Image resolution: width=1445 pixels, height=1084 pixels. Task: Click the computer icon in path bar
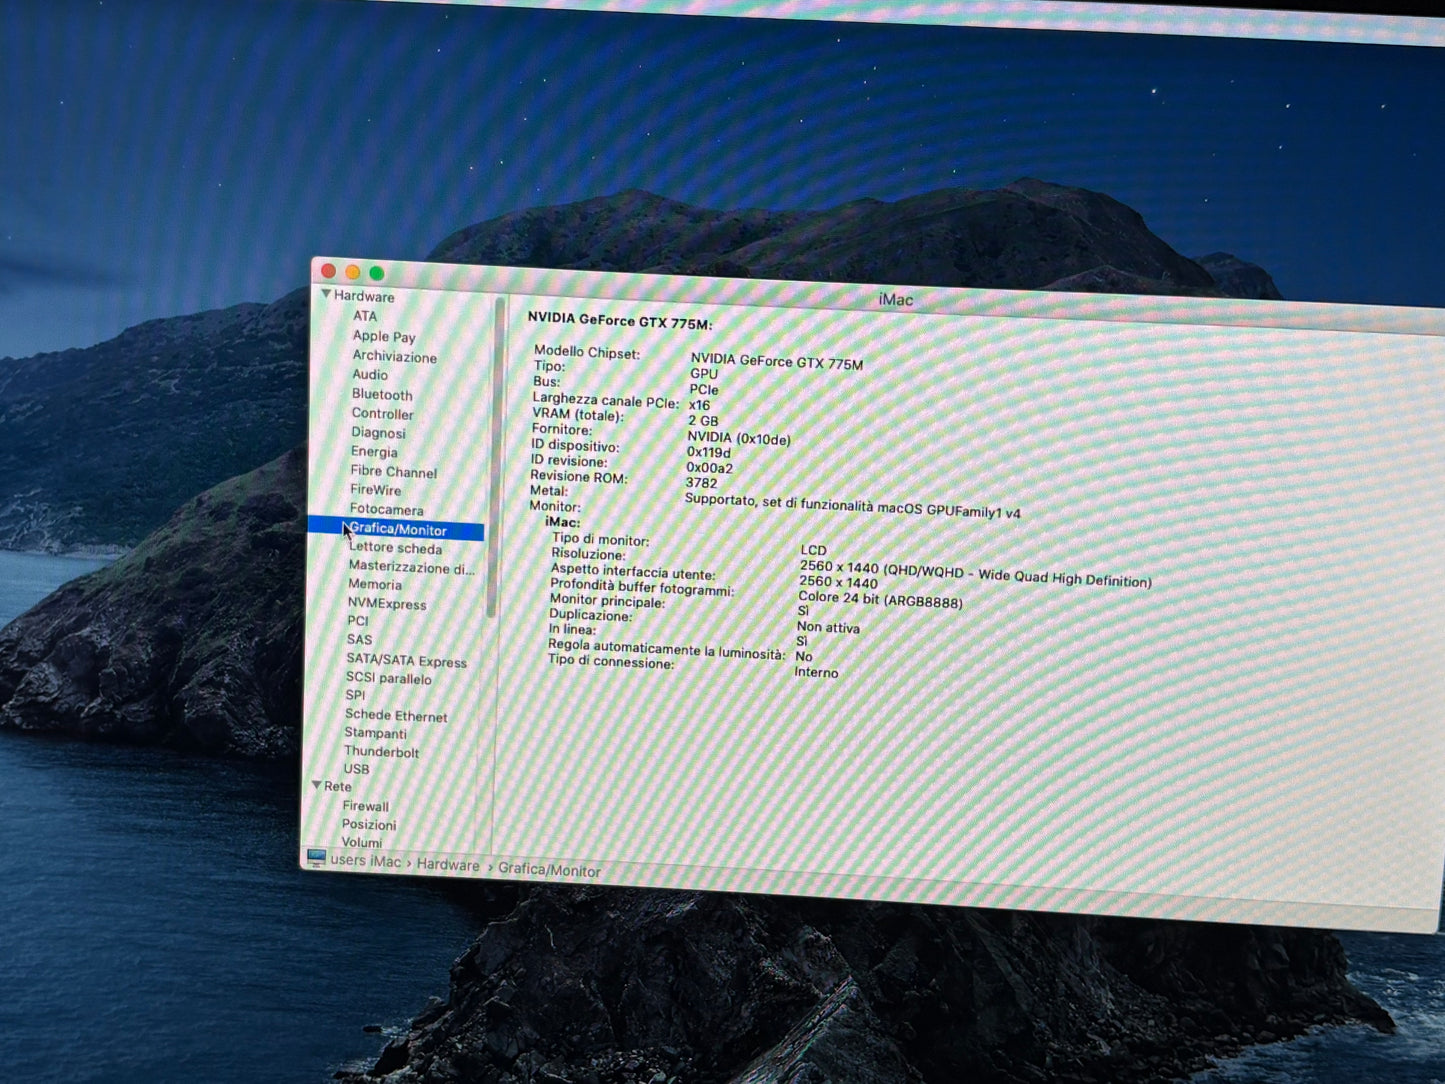click(317, 858)
